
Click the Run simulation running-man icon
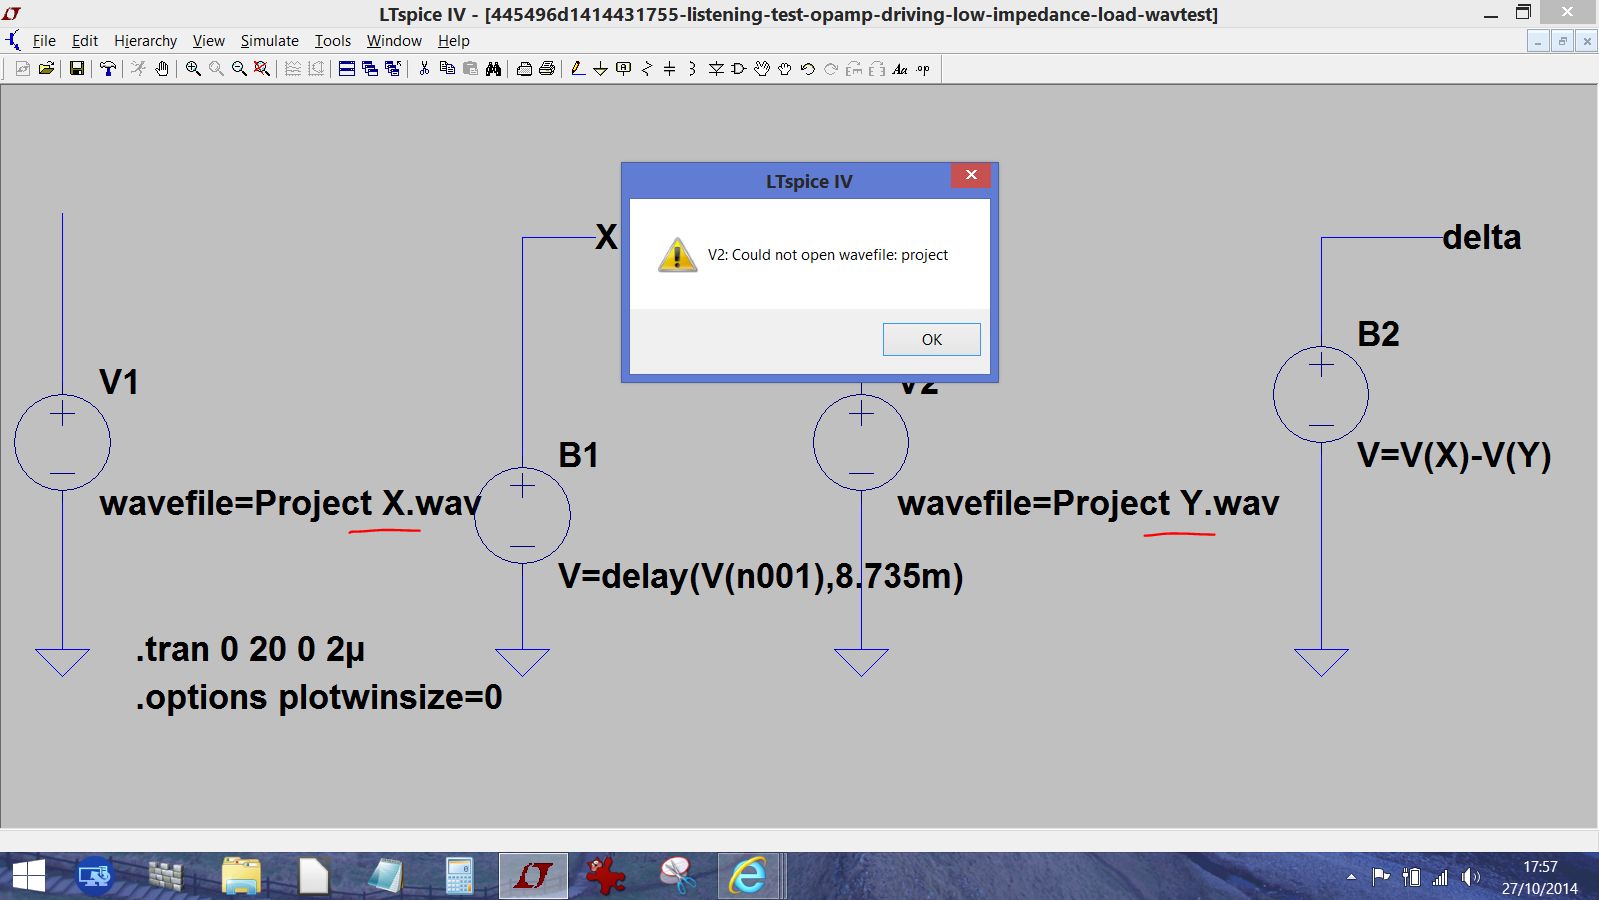coord(138,68)
